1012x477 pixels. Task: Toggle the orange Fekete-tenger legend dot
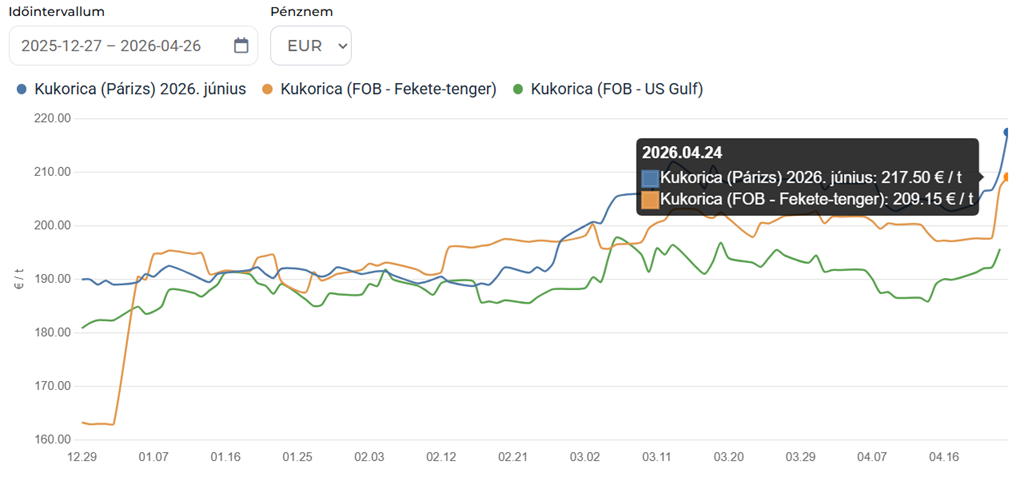tap(268, 90)
